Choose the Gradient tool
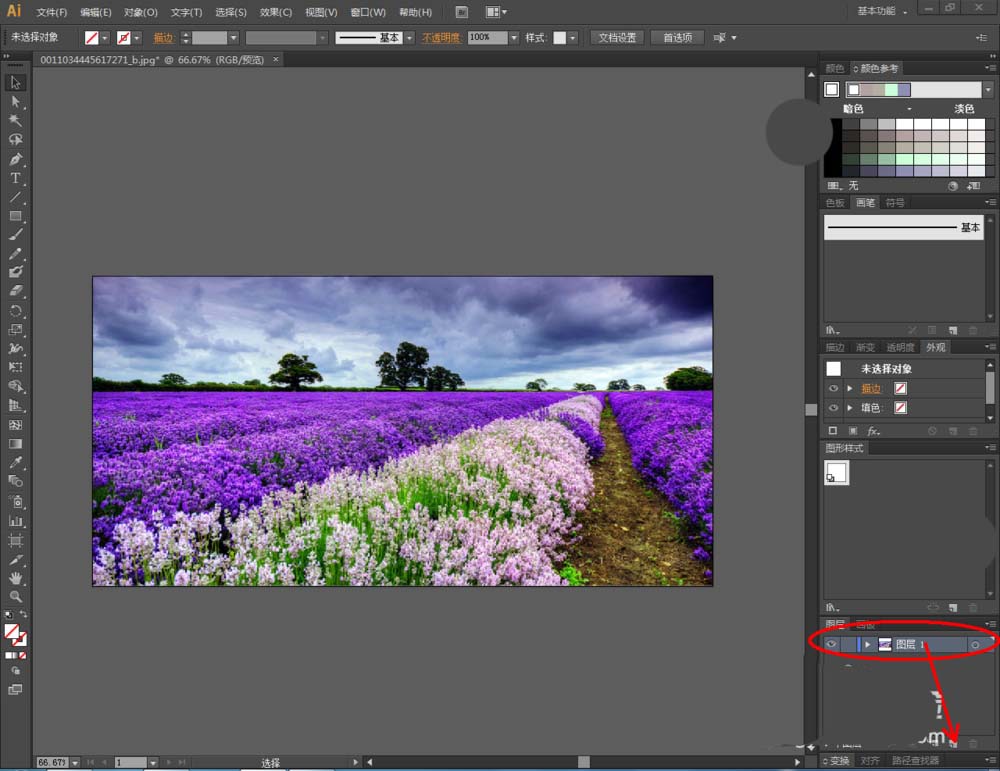Viewport: 1000px width, 771px height. click(15, 444)
